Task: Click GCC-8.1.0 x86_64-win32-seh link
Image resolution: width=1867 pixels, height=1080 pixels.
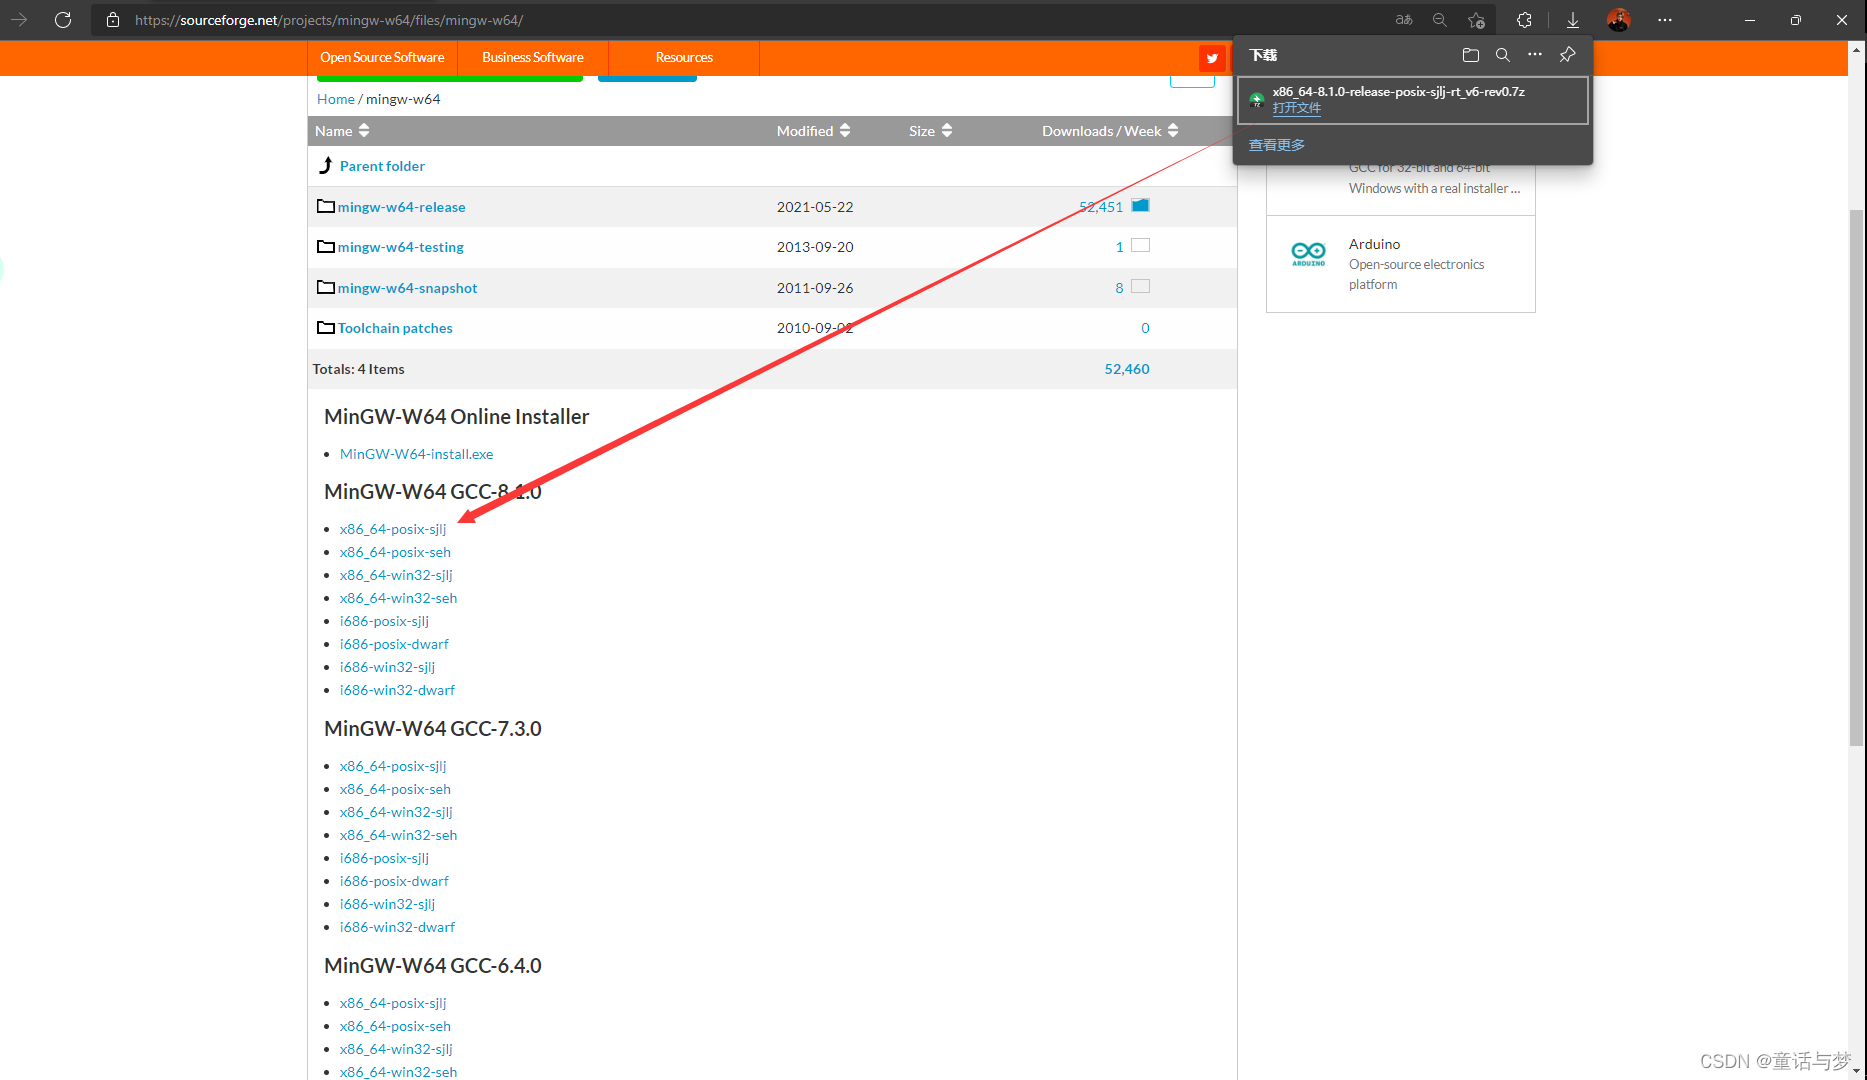Action: (398, 598)
